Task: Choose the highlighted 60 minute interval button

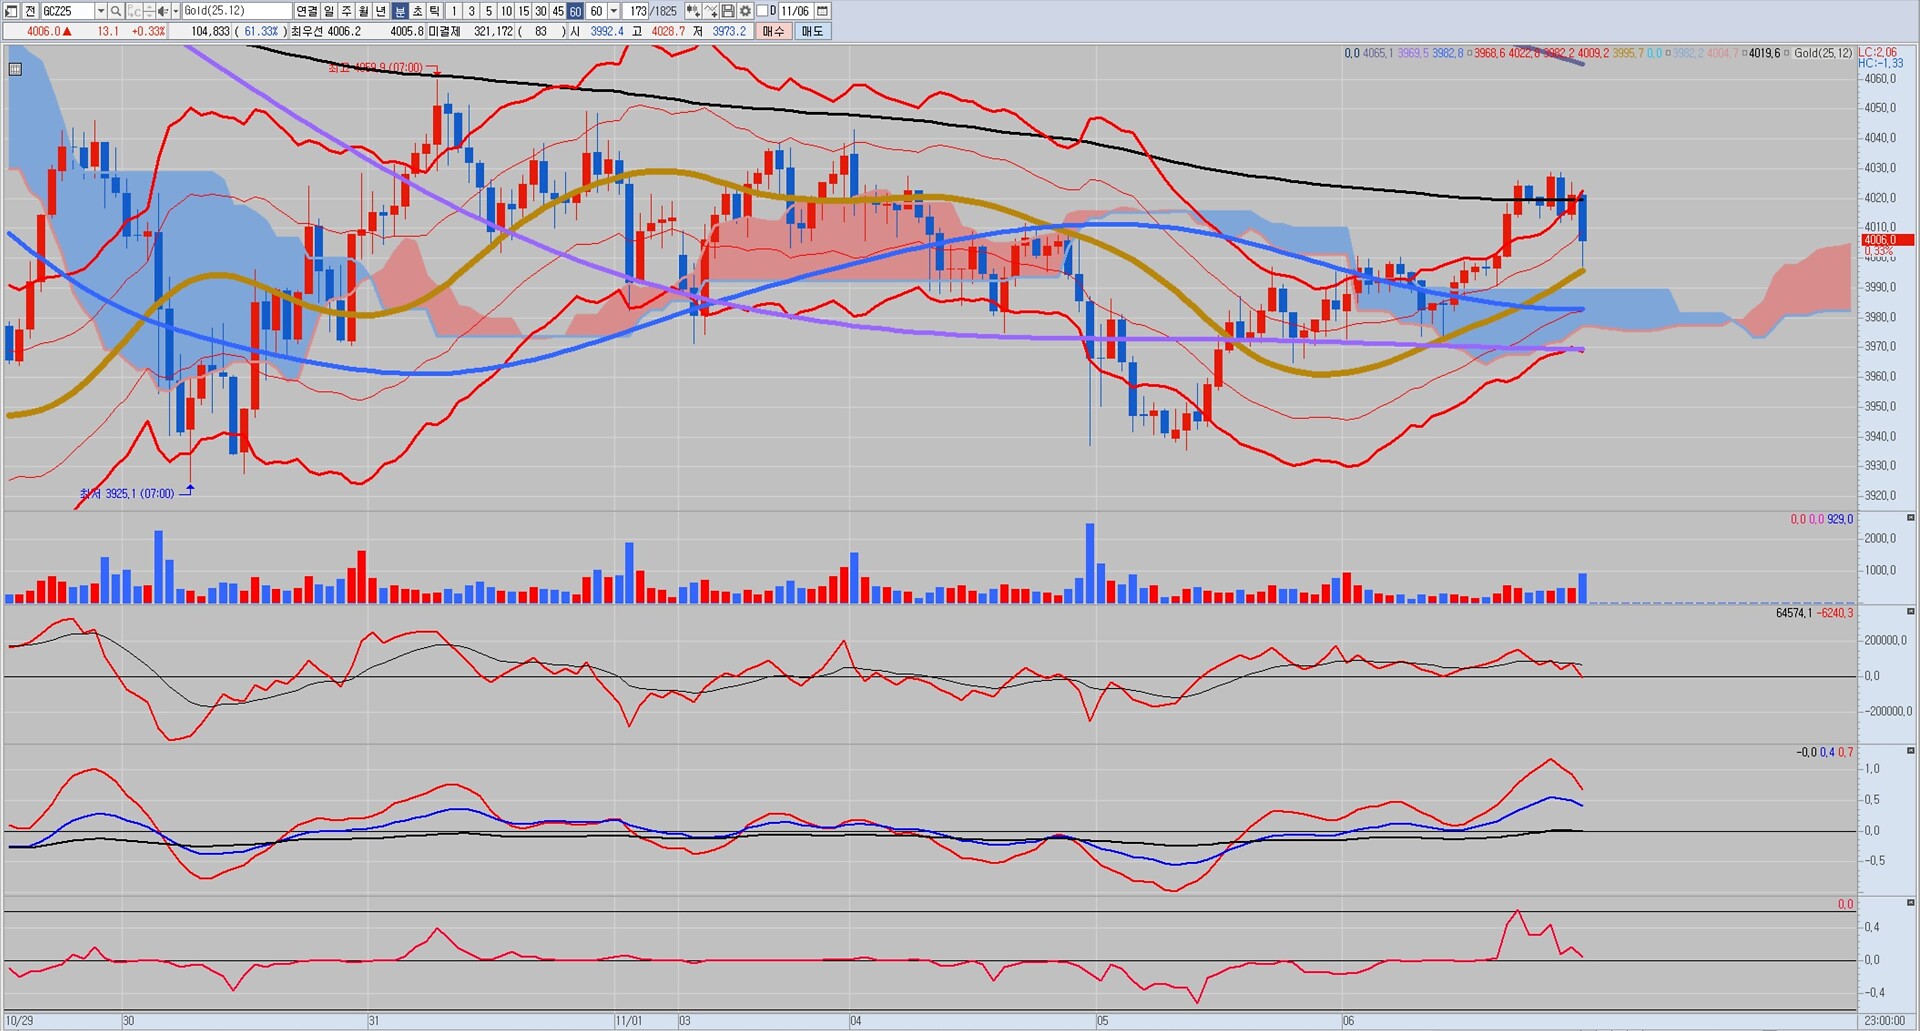Action: (575, 11)
